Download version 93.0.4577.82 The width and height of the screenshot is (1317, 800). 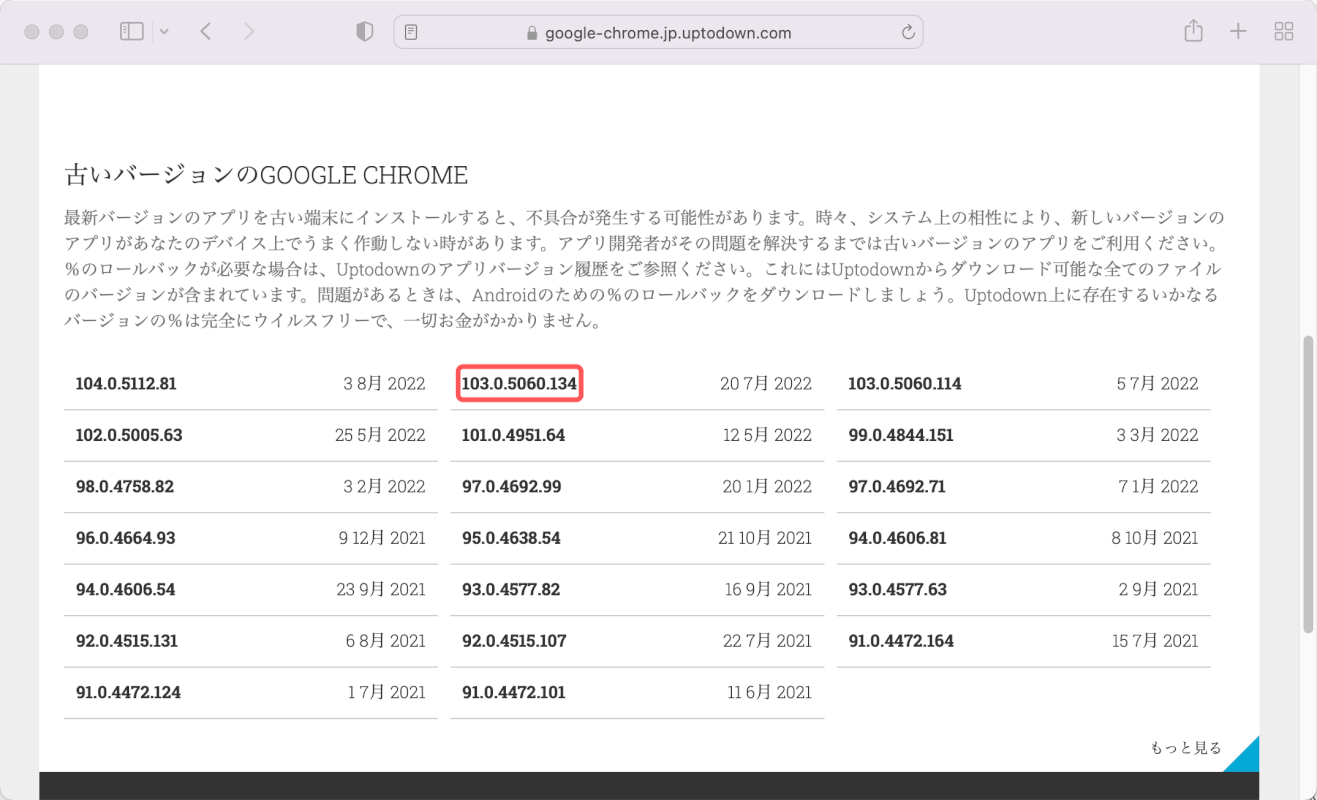coord(511,590)
